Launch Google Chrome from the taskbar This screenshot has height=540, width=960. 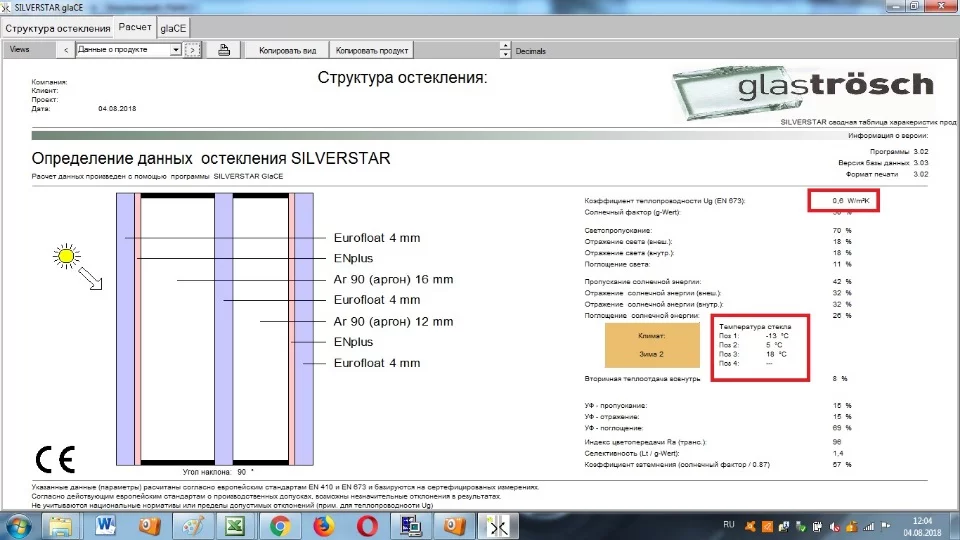[x=279, y=526]
